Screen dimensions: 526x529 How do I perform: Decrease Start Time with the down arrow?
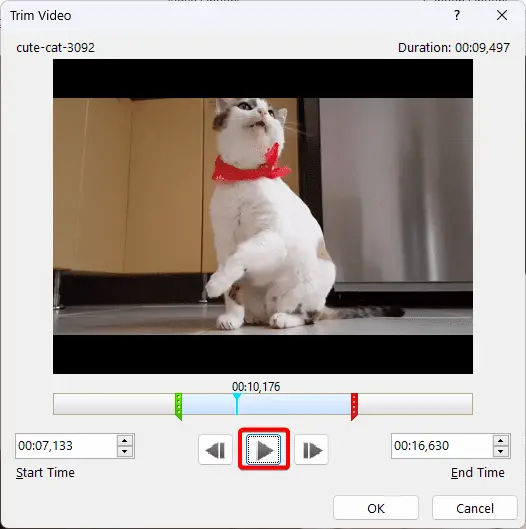click(x=125, y=451)
